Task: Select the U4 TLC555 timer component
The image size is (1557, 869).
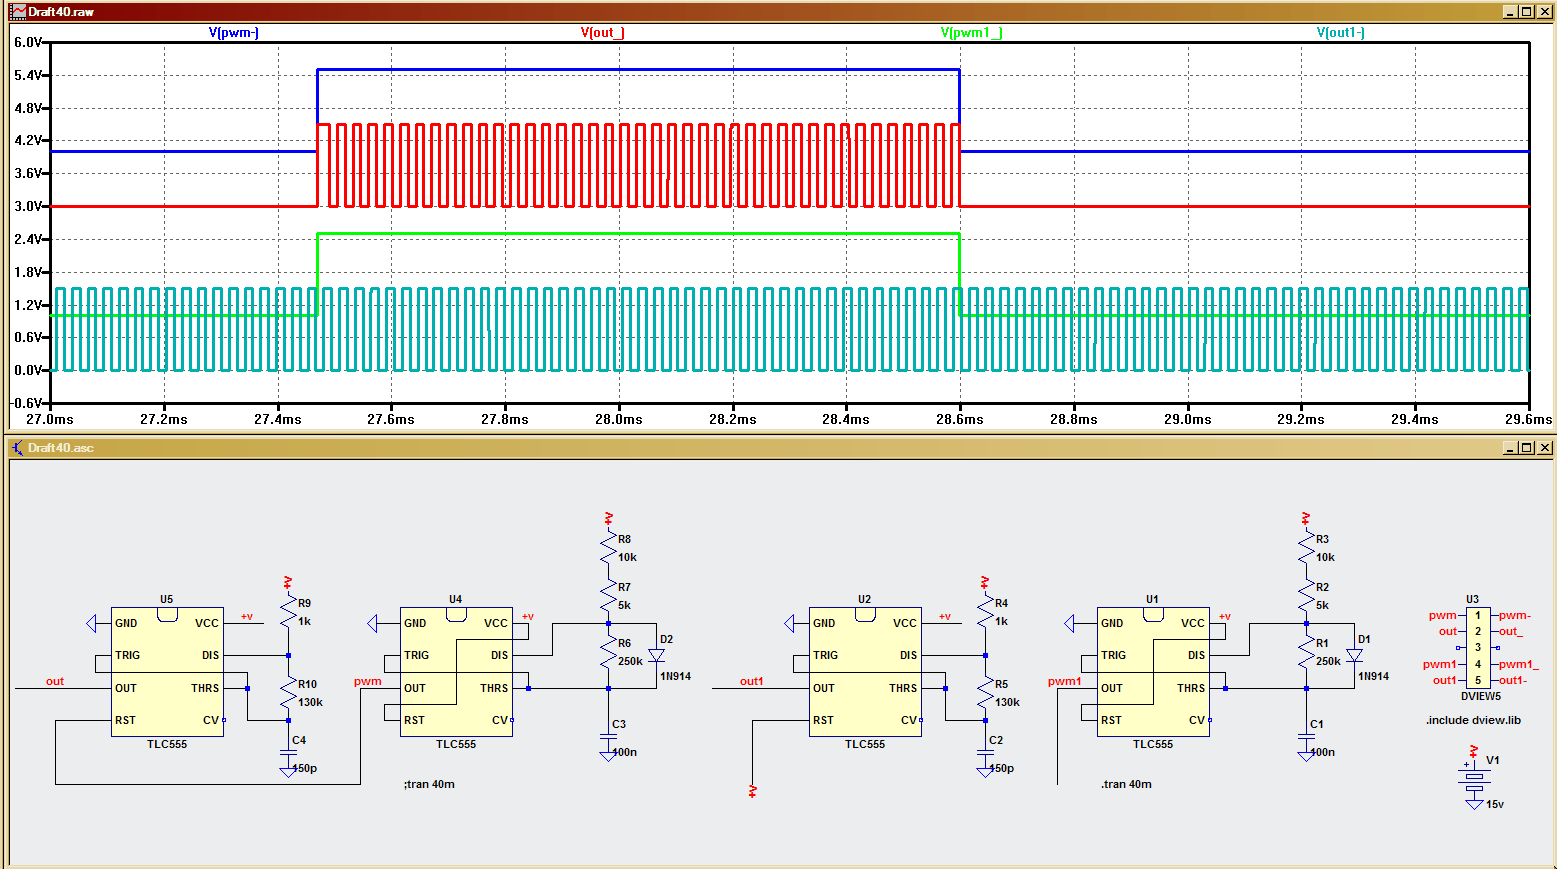Action: (x=456, y=672)
